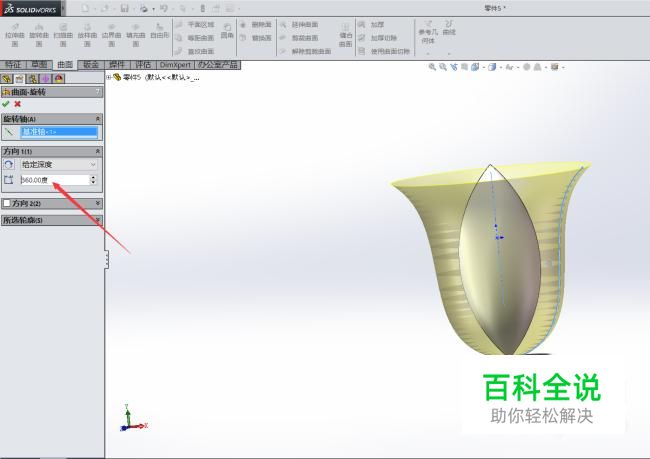Click the Previous View icon in view toolbar

coord(454,67)
